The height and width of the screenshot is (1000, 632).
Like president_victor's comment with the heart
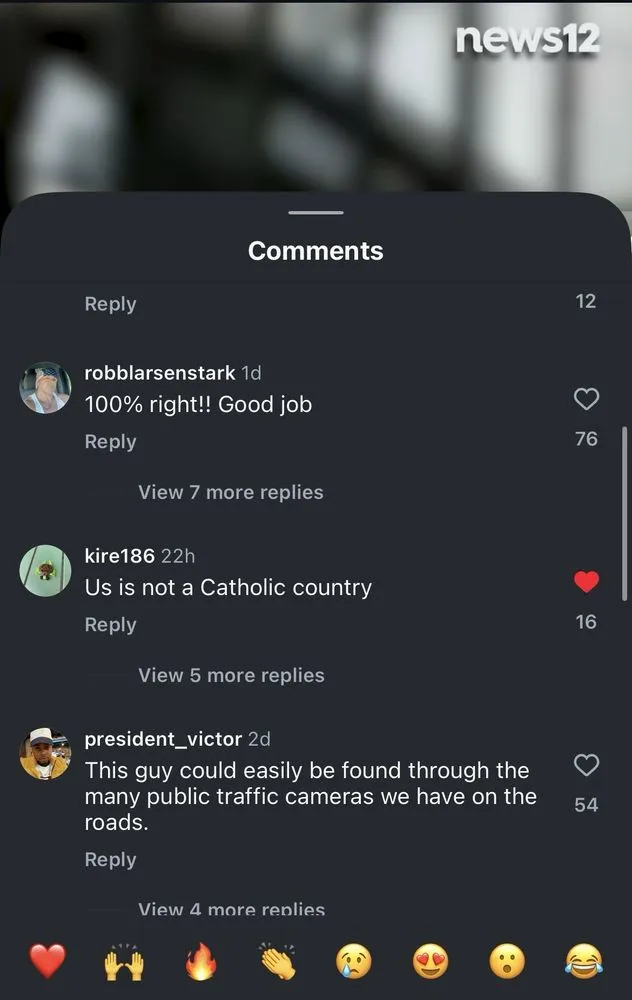[586, 765]
